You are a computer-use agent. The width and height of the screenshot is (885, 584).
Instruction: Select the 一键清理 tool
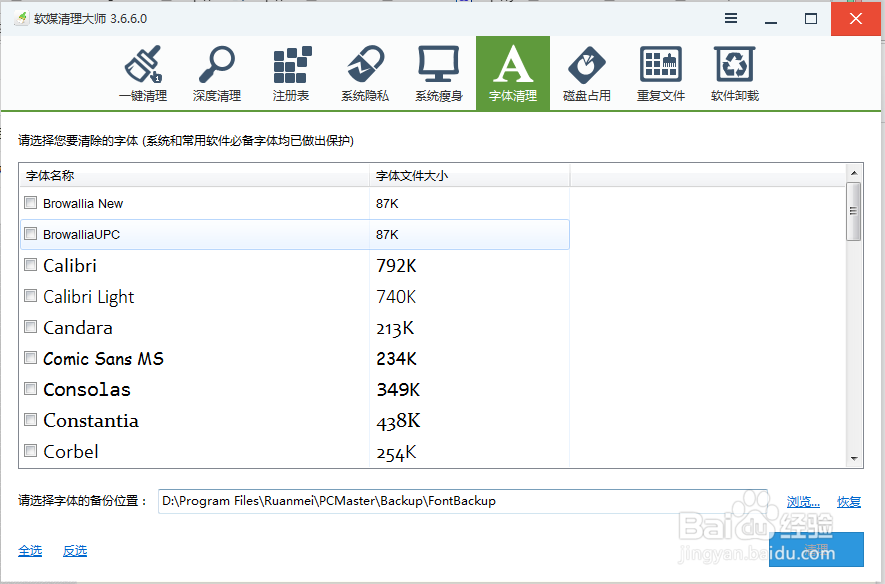(x=143, y=70)
